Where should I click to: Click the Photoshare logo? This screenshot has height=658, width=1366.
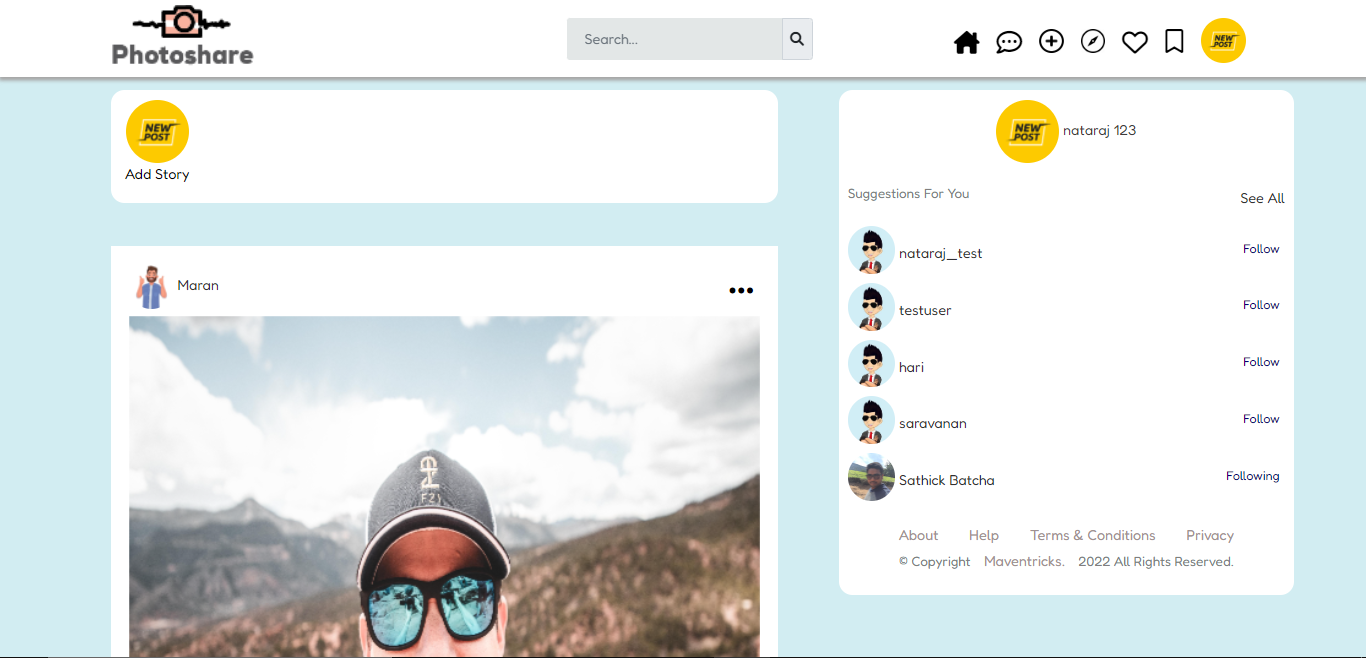coord(182,37)
